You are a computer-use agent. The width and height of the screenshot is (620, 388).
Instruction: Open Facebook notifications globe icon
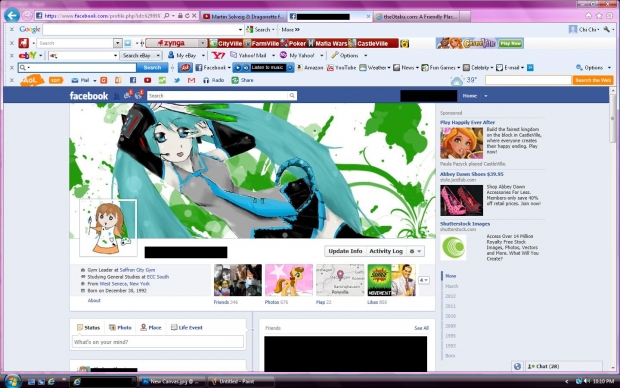[x=138, y=95]
